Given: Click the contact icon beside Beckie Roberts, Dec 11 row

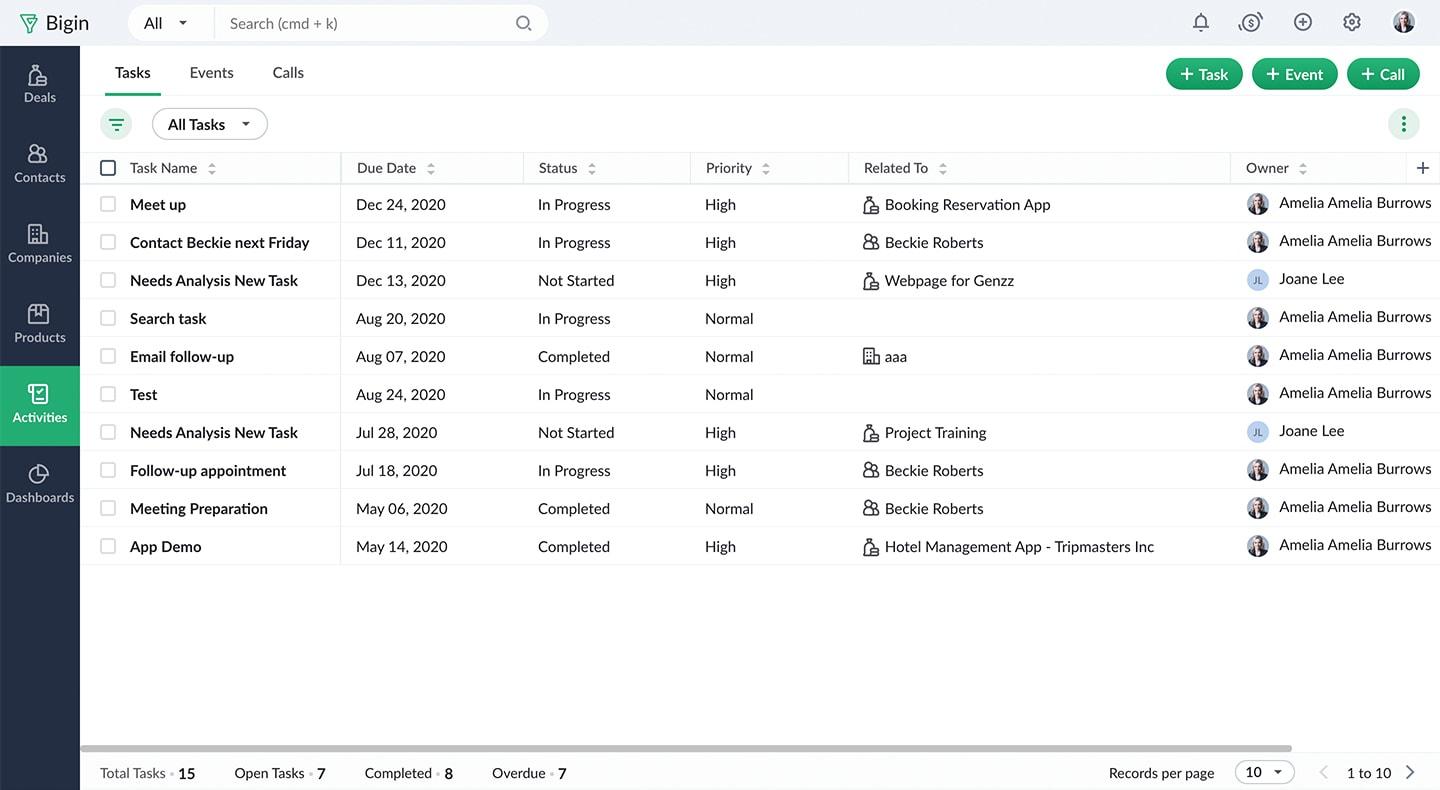Looking at the screenshot, I should (x=871, y=242).
